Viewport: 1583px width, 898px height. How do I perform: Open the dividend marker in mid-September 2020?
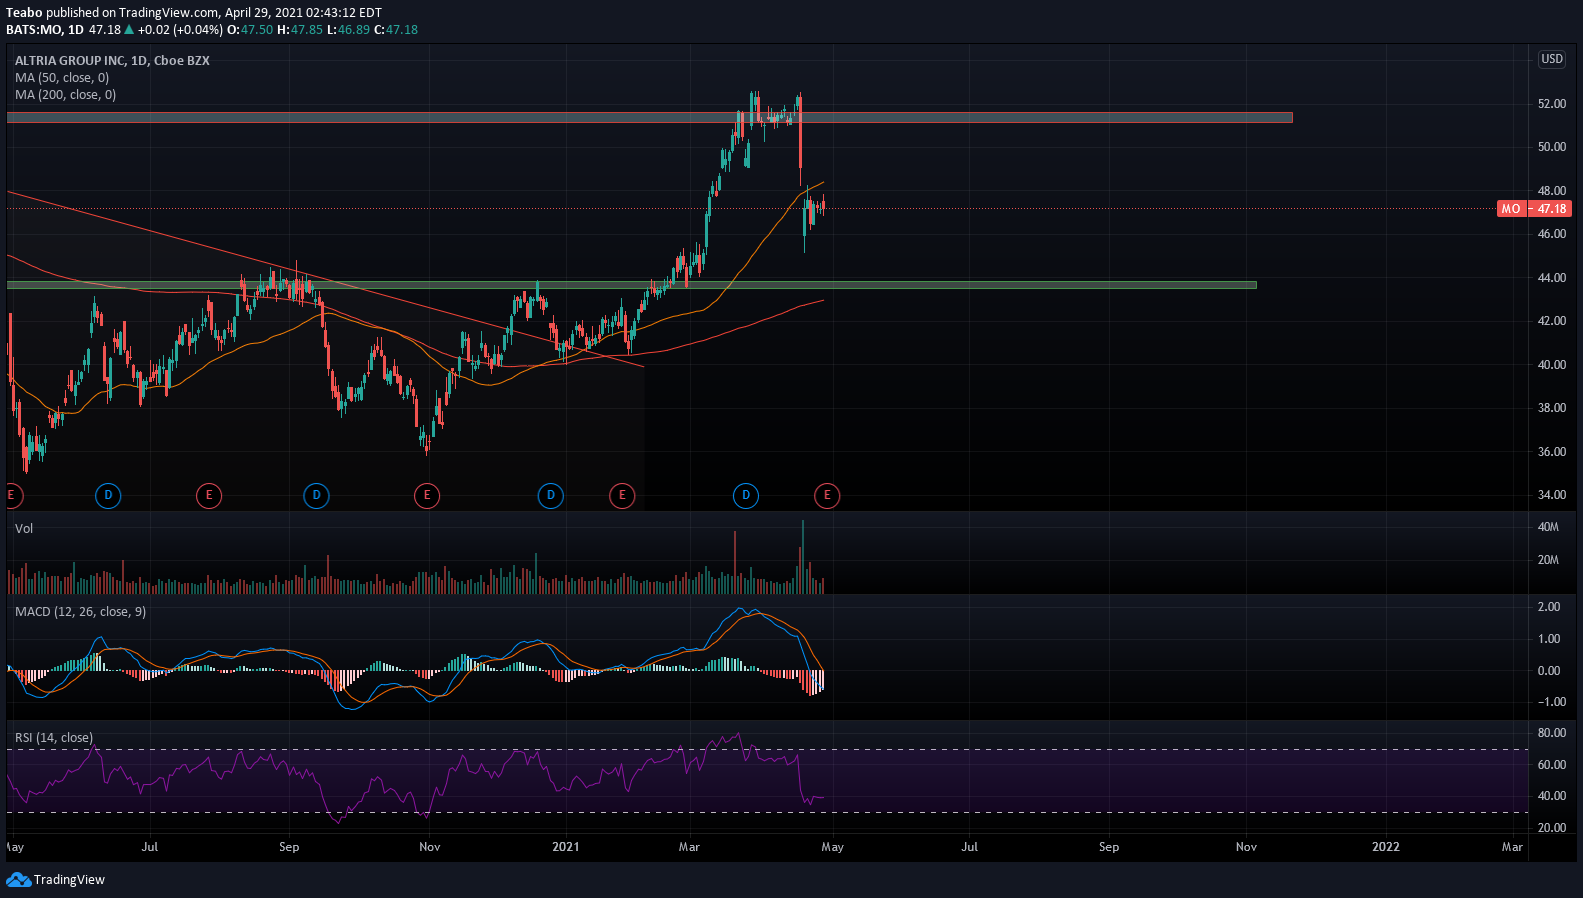click(316, 495)
